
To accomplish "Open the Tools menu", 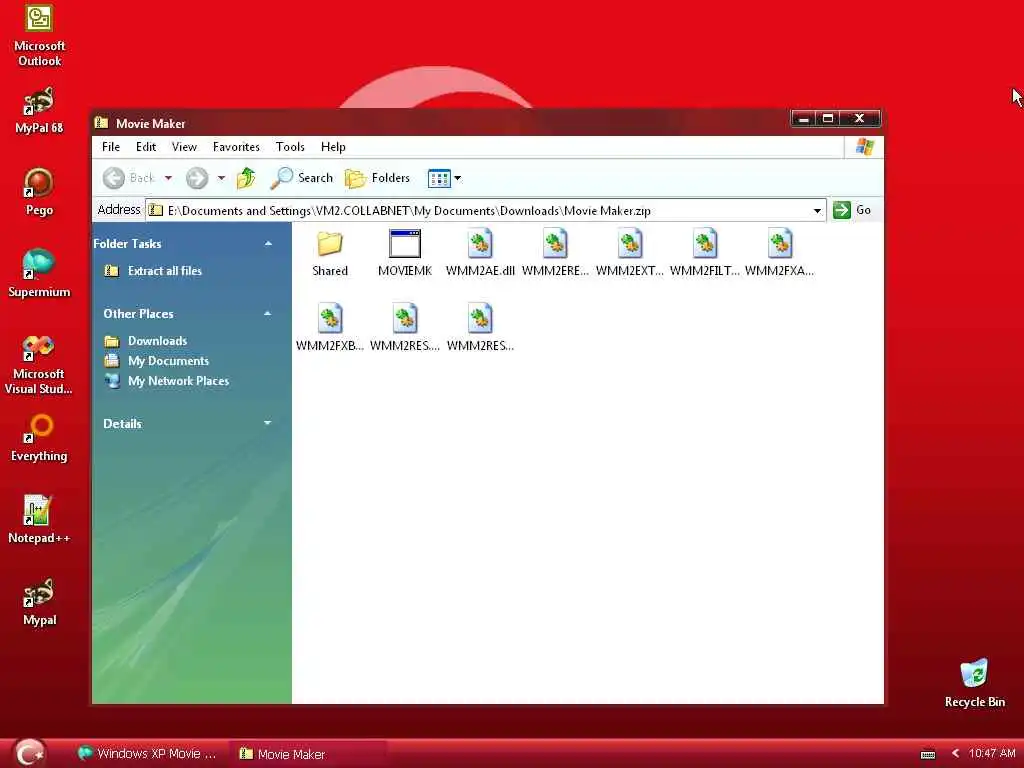I will point(290,147).
